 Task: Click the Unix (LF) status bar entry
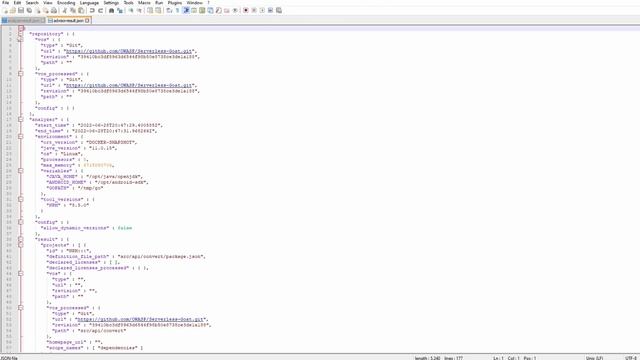594,358
